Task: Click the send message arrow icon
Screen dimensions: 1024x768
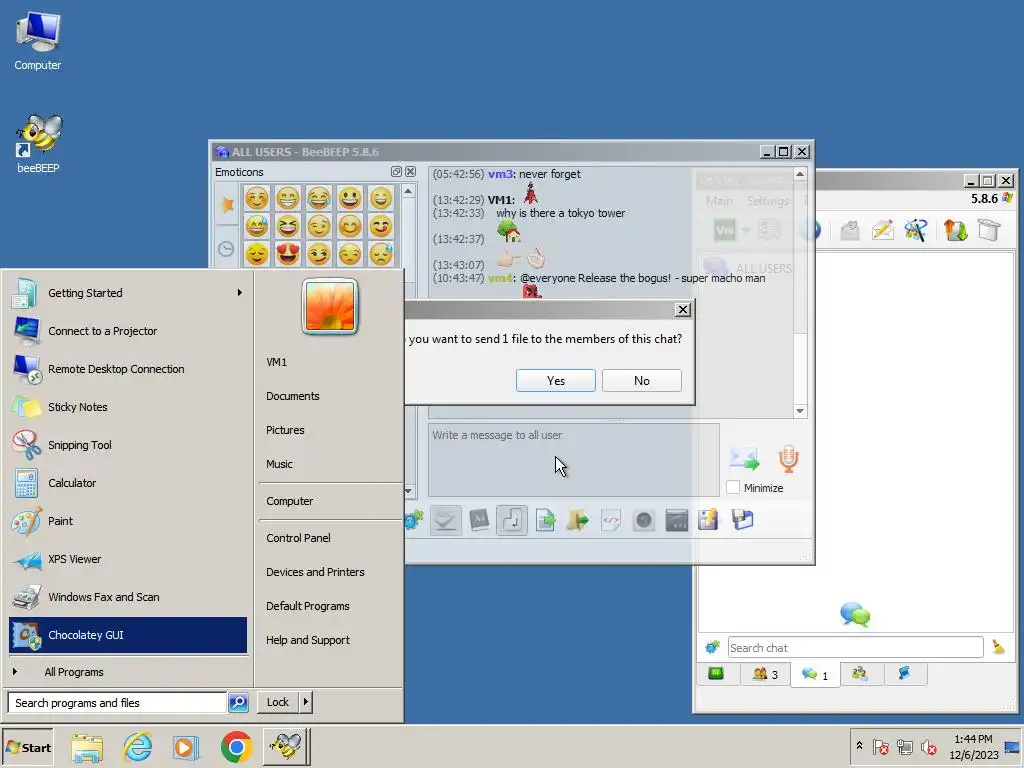Action: click(x=744, y=458)
